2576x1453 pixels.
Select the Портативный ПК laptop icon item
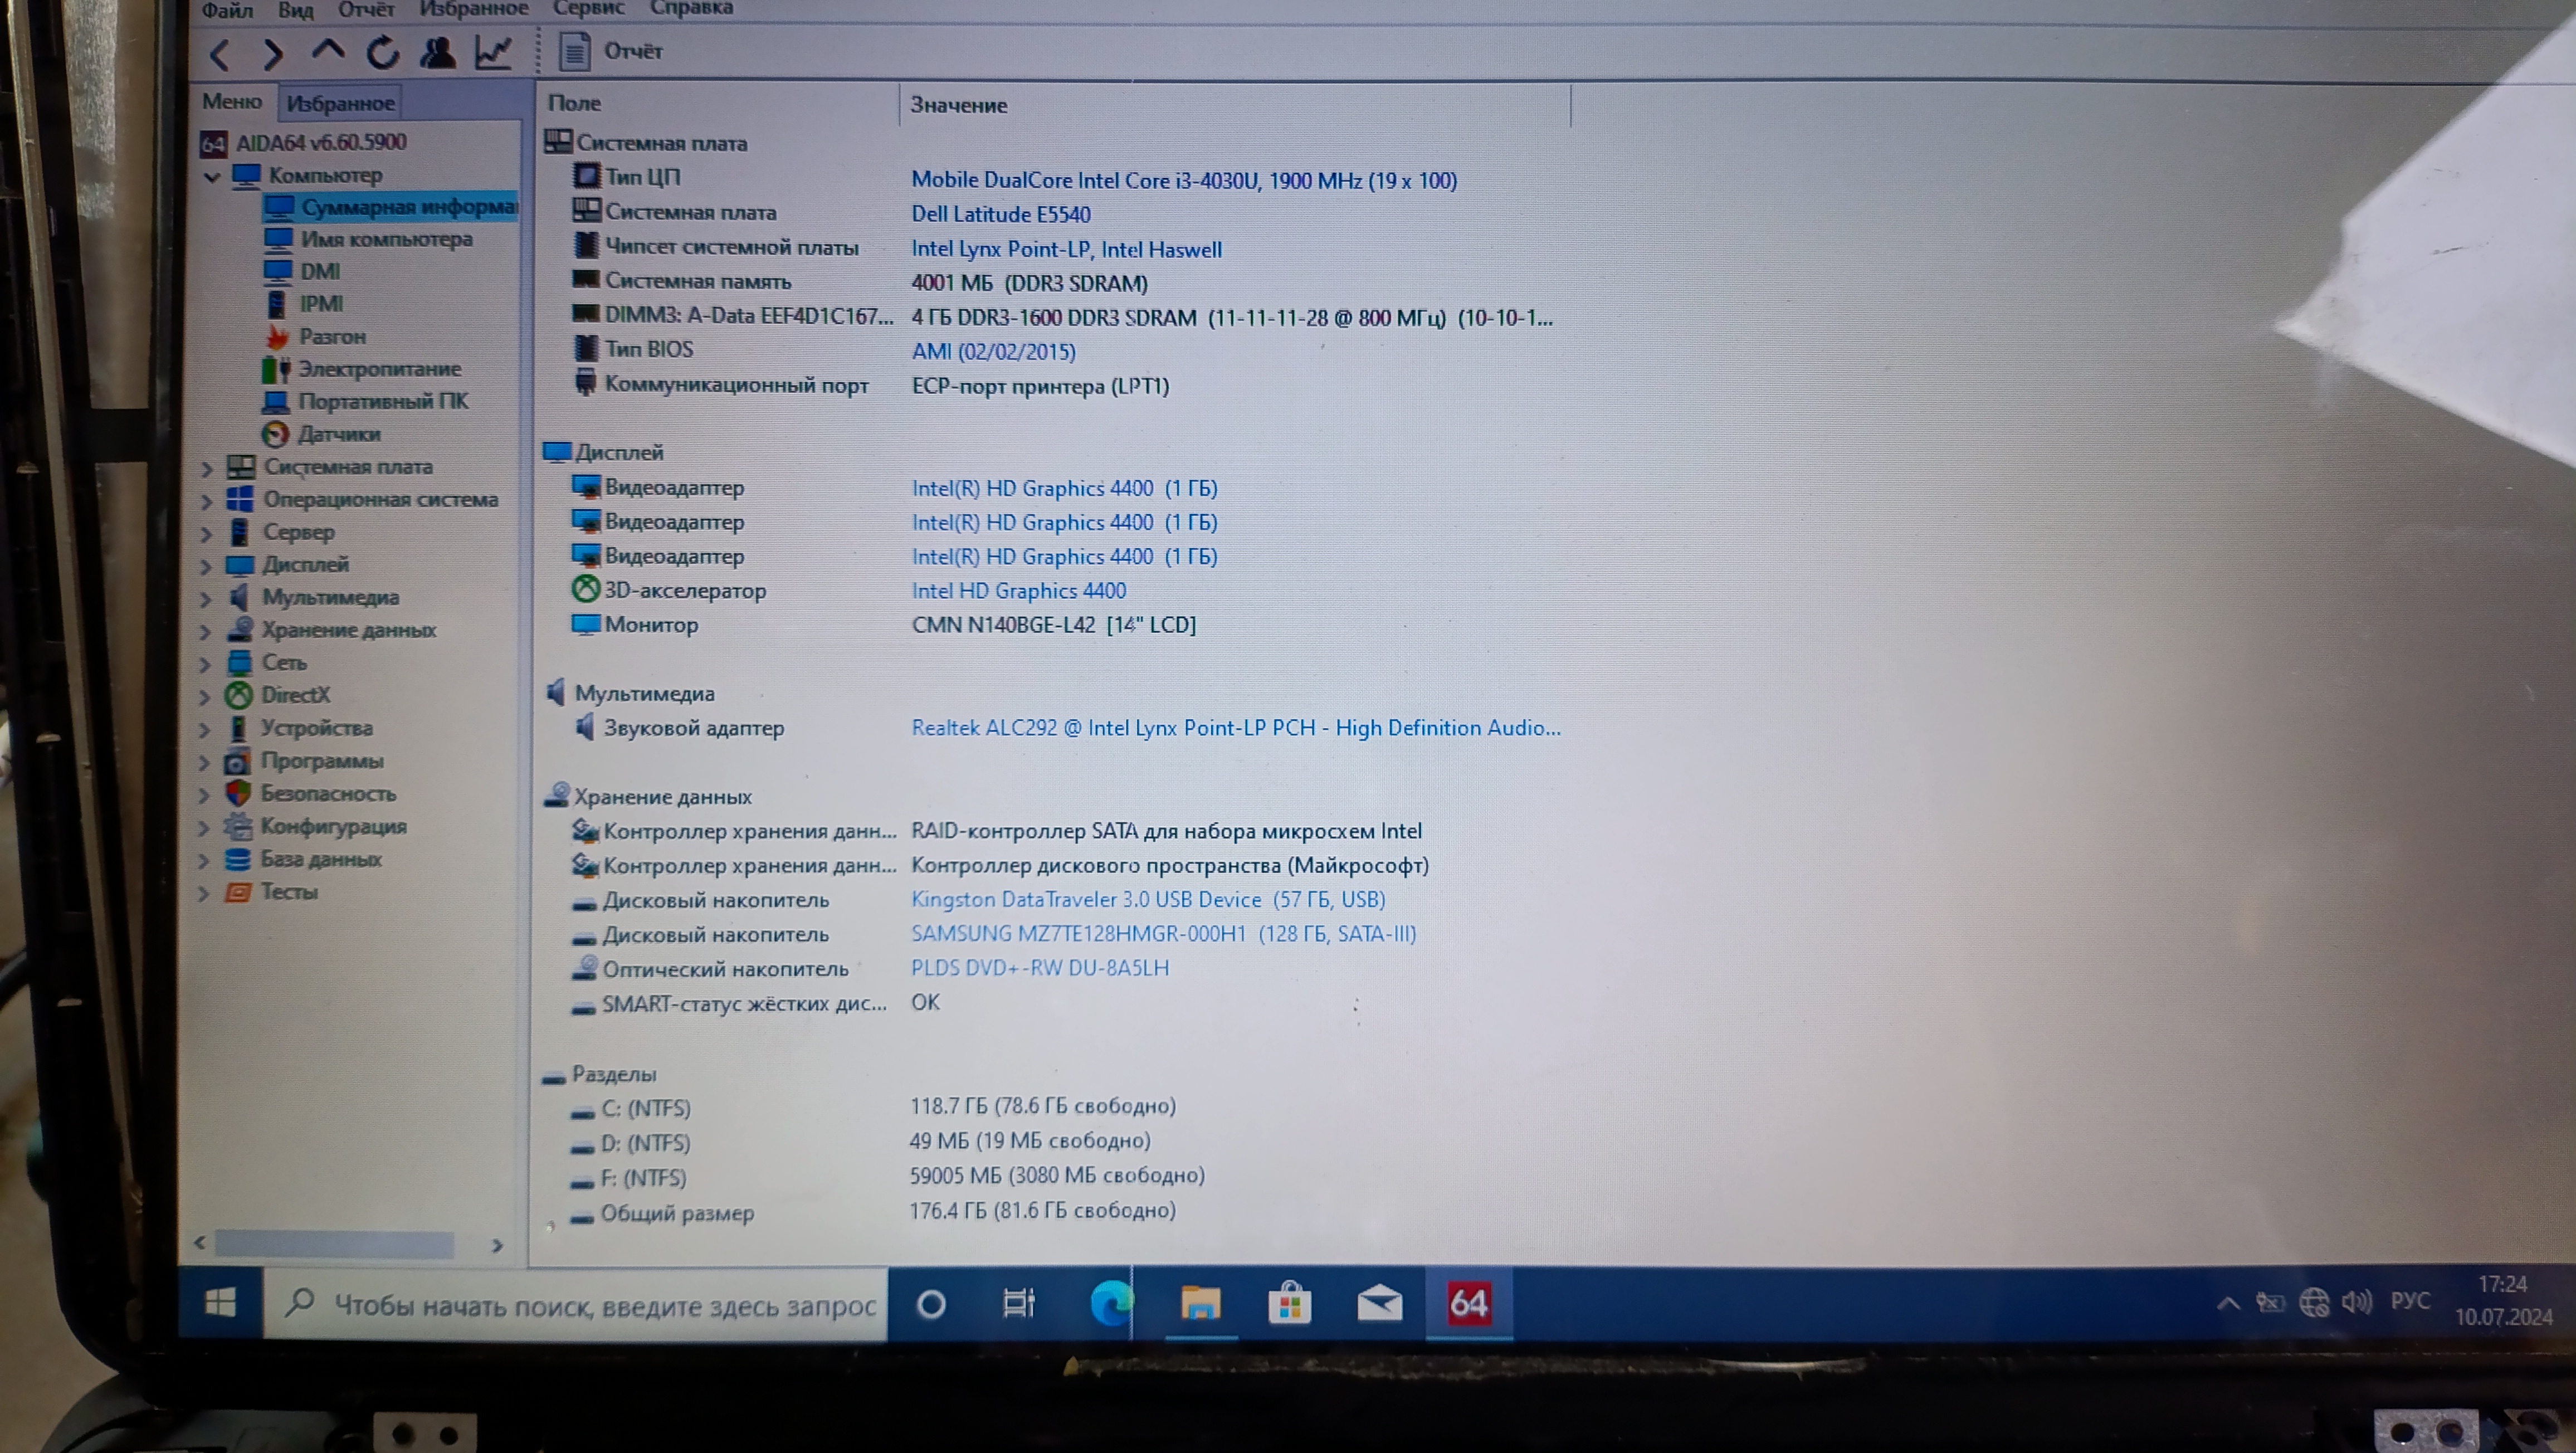point(275,402)
